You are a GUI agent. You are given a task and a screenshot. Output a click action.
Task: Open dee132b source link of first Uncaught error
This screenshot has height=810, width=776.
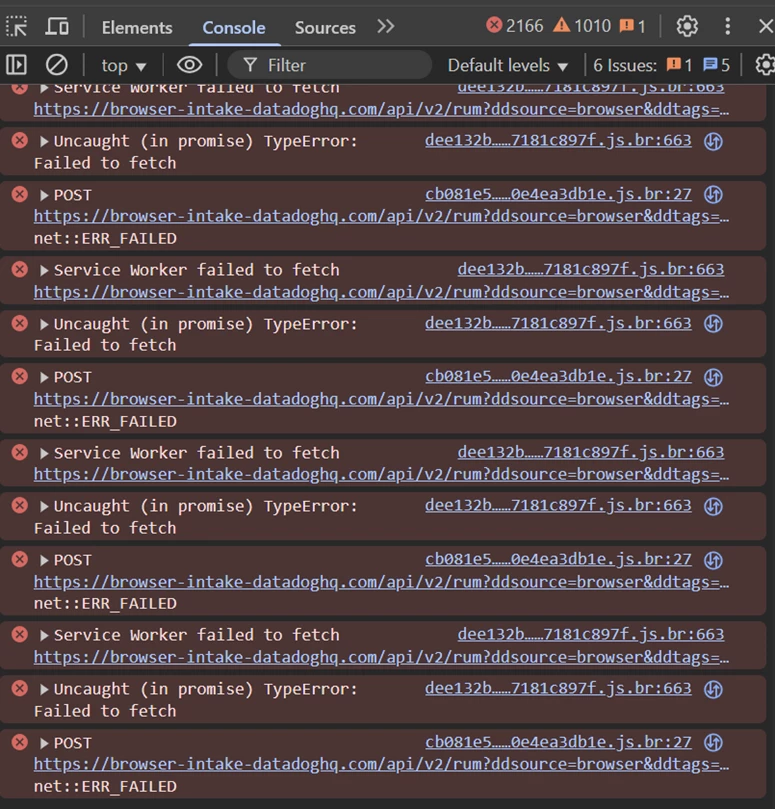(x=558, y=141)
